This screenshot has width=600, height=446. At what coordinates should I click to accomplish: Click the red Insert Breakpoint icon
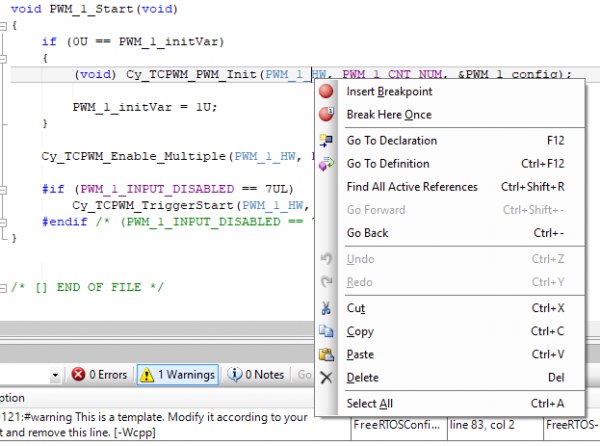pyautogui.click(x=326, y=91)
